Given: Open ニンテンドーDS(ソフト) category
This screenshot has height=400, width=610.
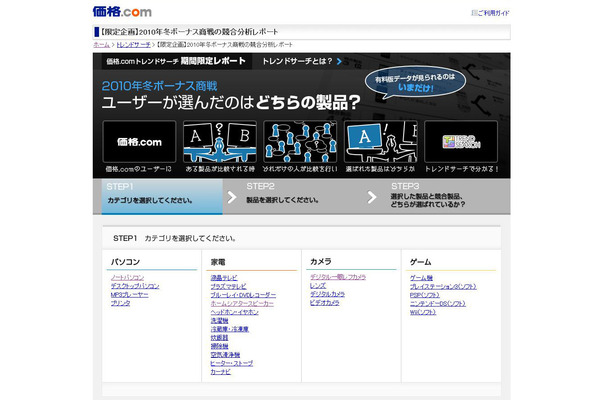Looking at the screenshot, I should [438, 304].
